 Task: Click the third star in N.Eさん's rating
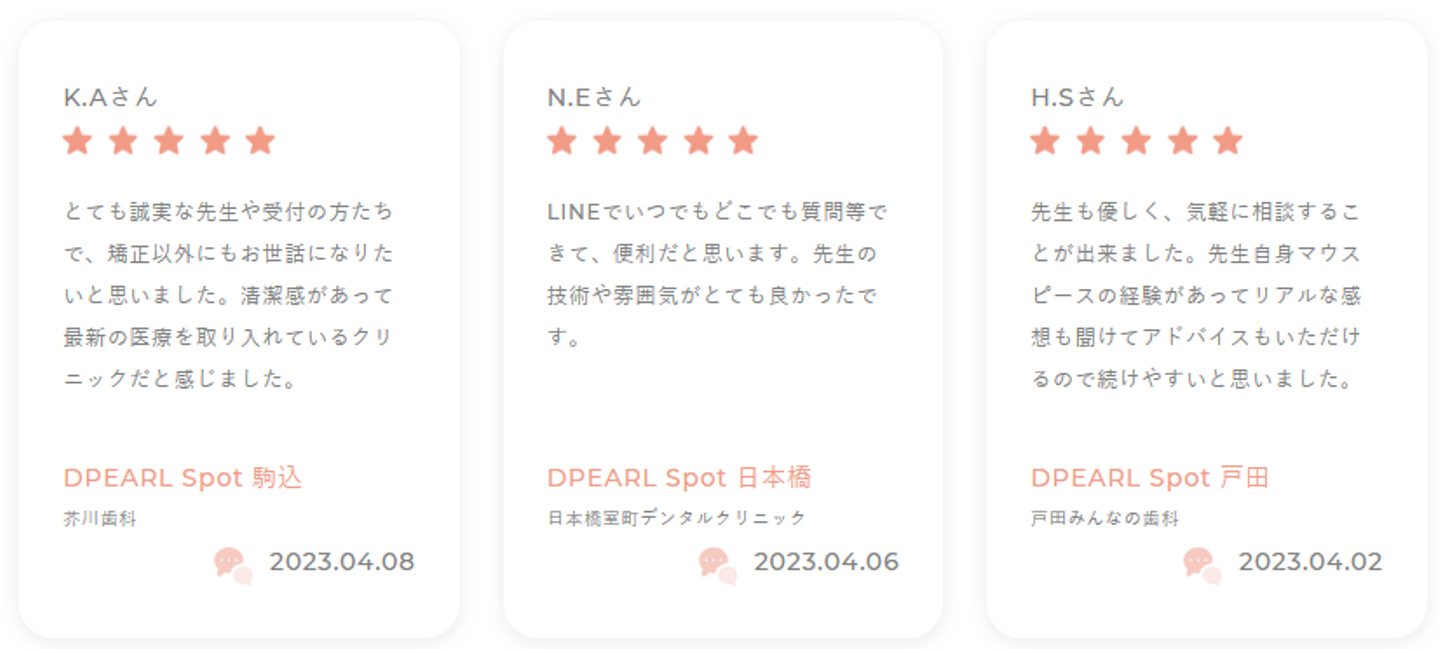tap(653, 141)
